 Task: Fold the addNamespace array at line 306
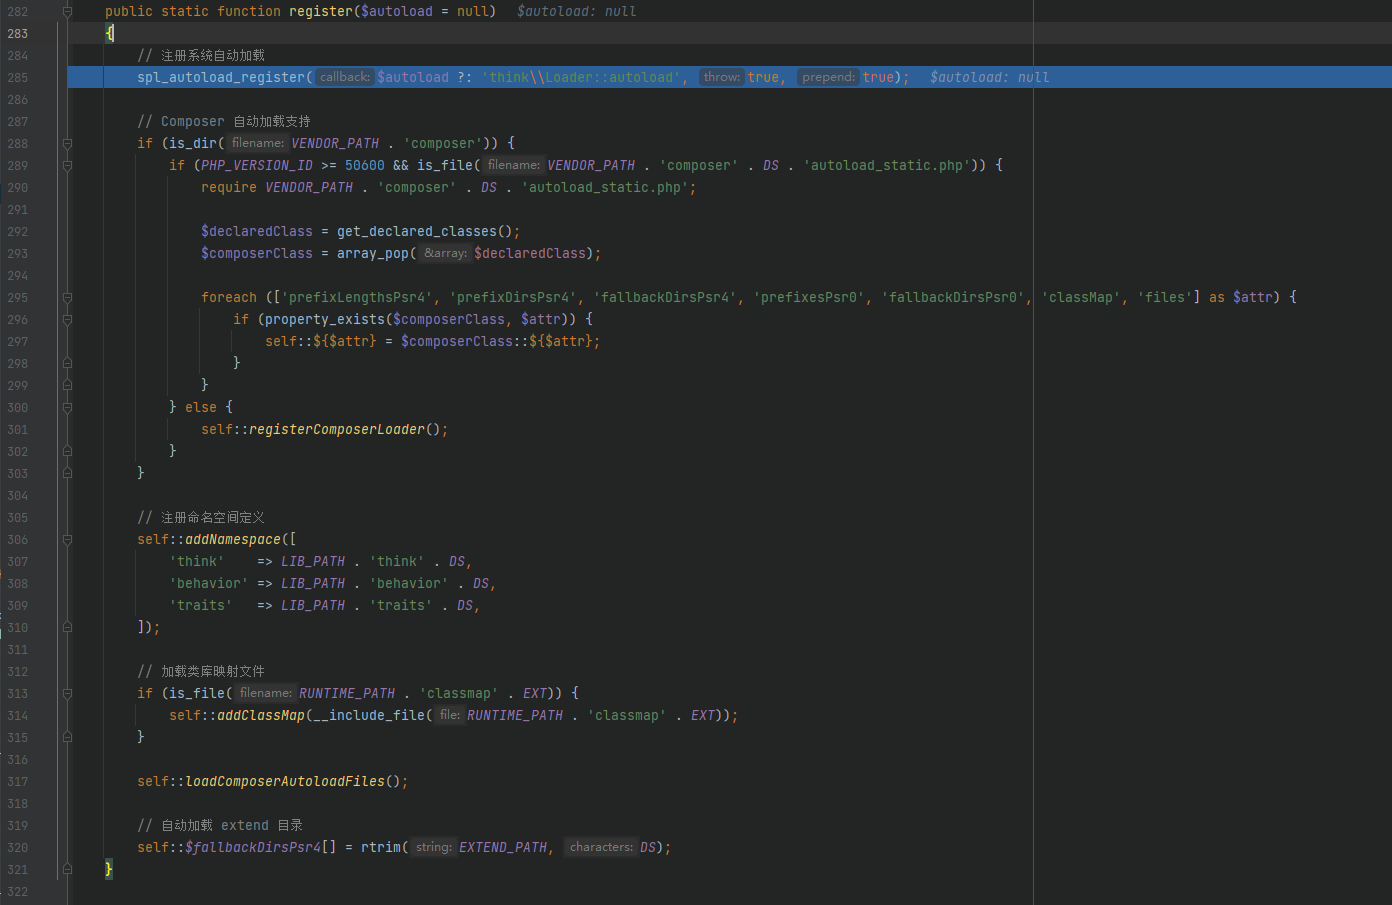67,539
